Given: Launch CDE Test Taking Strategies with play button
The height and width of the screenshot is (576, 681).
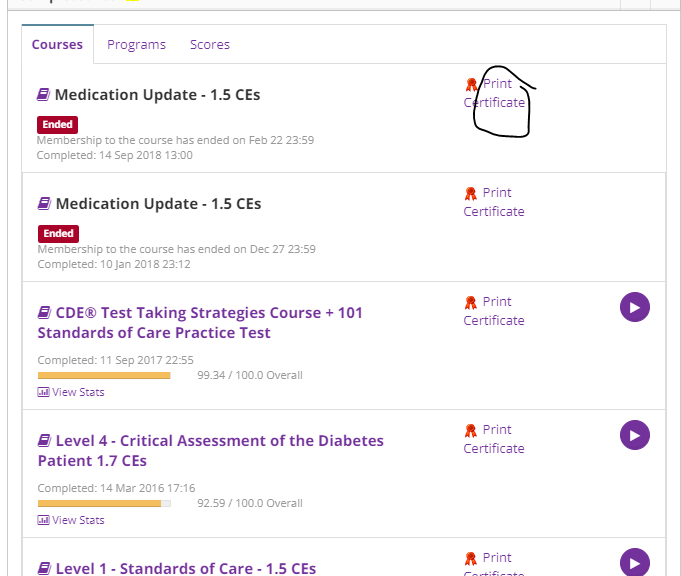Looking at the screenshot, I should click(x=635, y=307).
